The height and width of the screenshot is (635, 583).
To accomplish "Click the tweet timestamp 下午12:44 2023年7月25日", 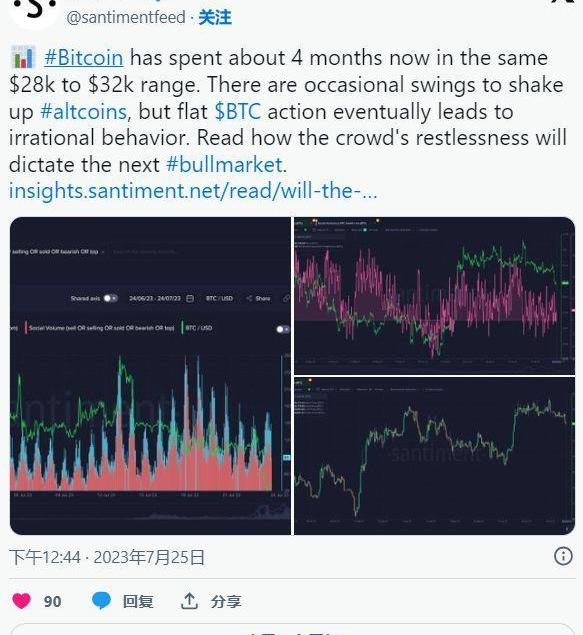I will pos(107,557).
